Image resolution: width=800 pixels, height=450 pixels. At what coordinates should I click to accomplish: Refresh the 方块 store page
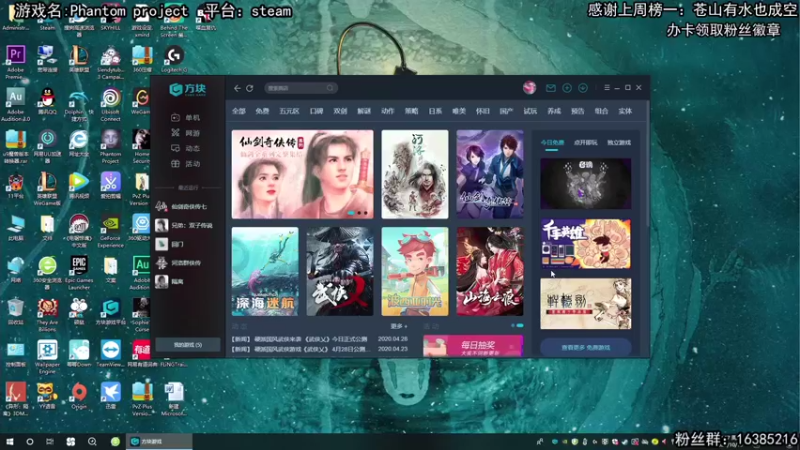point(249,88)
